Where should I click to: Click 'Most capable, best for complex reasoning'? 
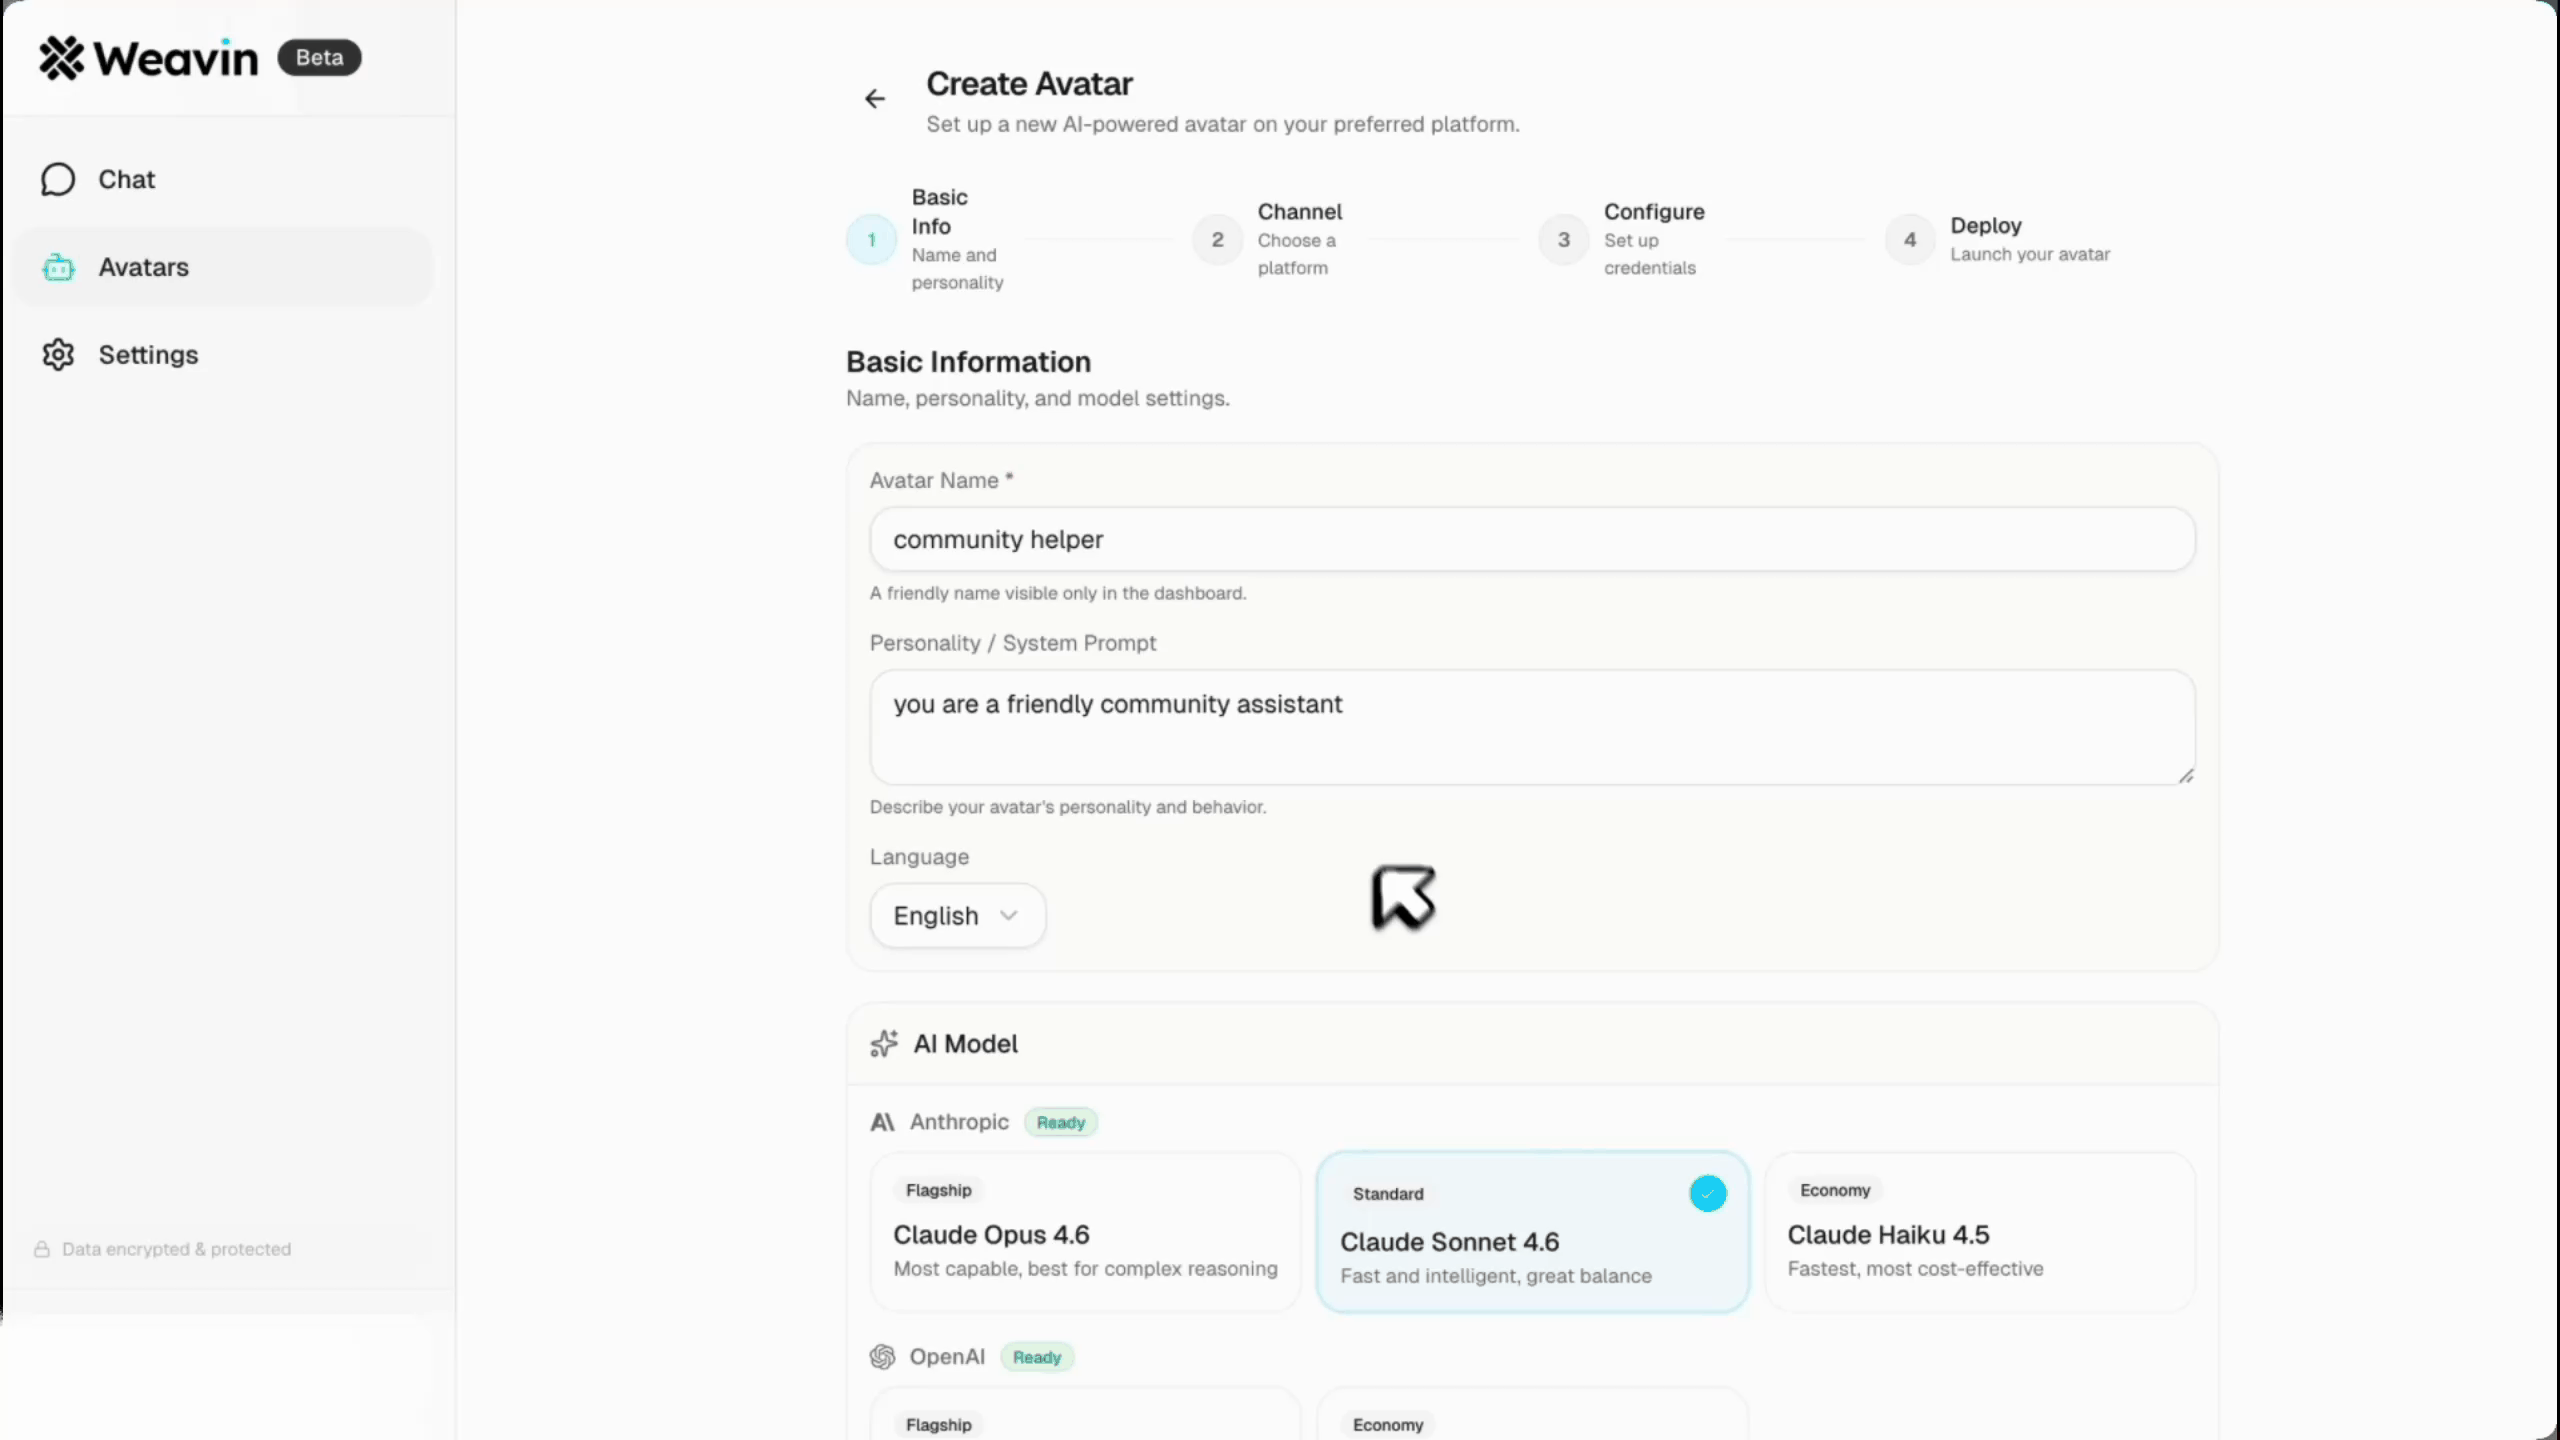tap(1085, 1269)
